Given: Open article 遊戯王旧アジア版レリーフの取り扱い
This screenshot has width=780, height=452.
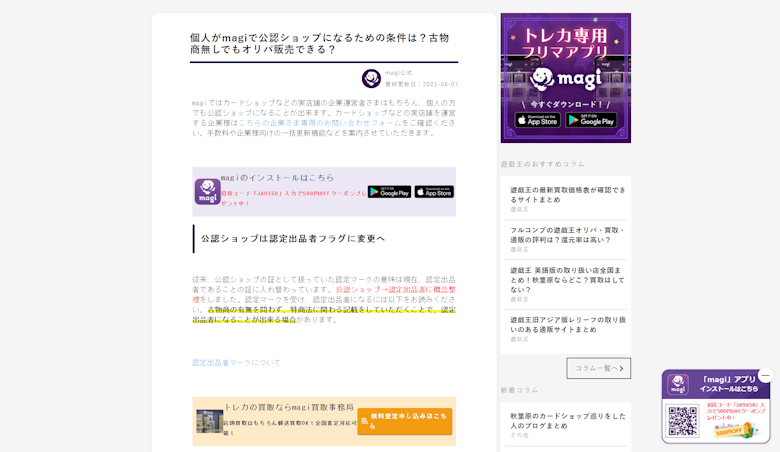Looking at the screenshot, I should point(567,324).
